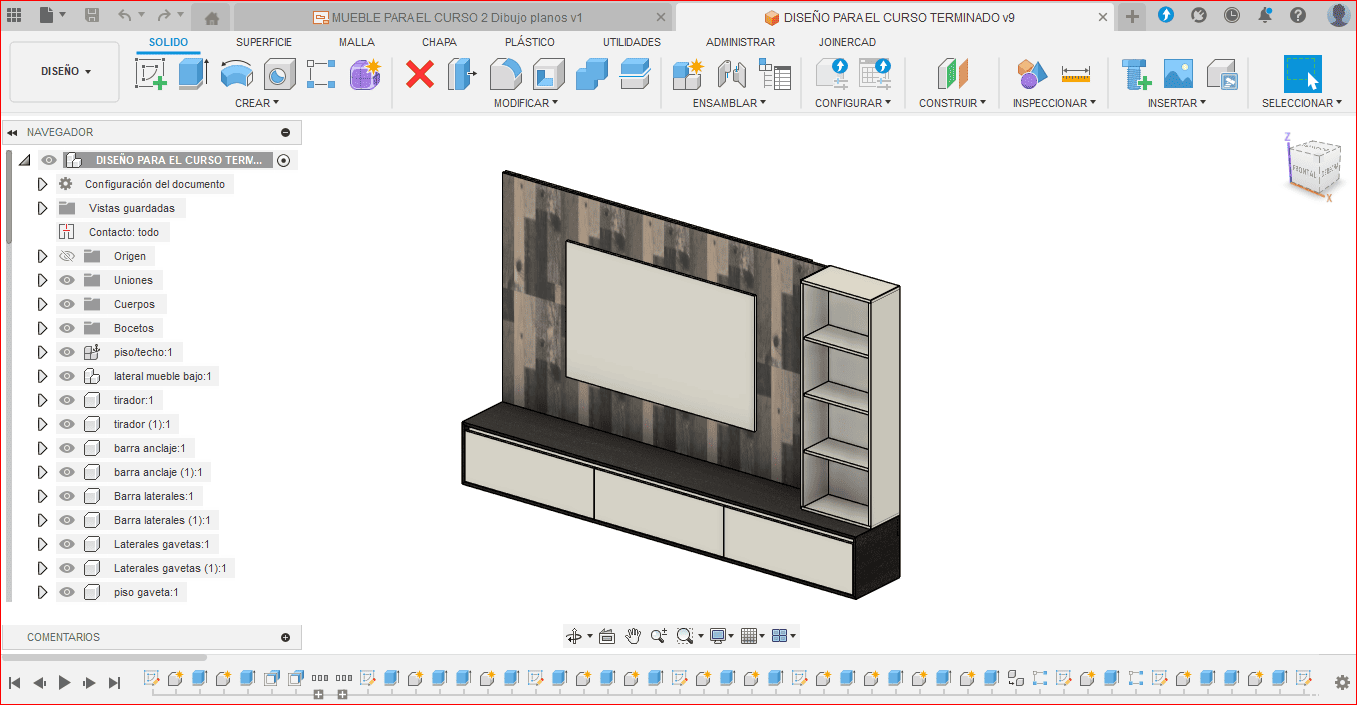
Task: Click the Measure tool in Inspeccionar
Action: click(1075, 74)
